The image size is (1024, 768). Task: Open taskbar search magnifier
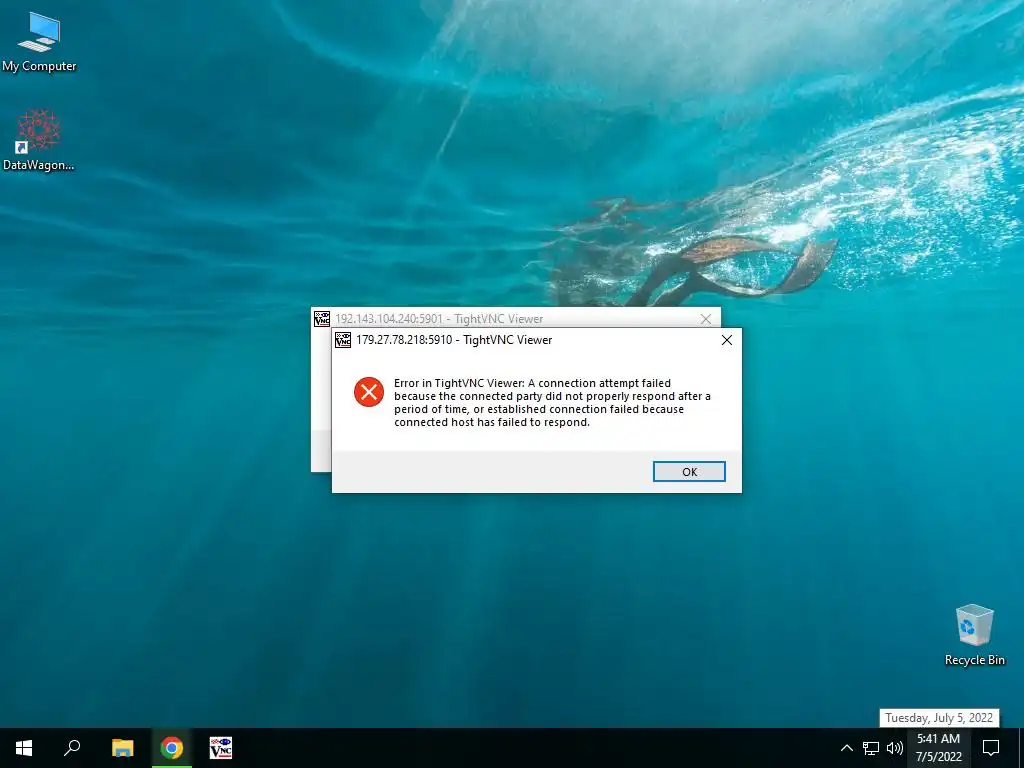[x=72, y=748]
